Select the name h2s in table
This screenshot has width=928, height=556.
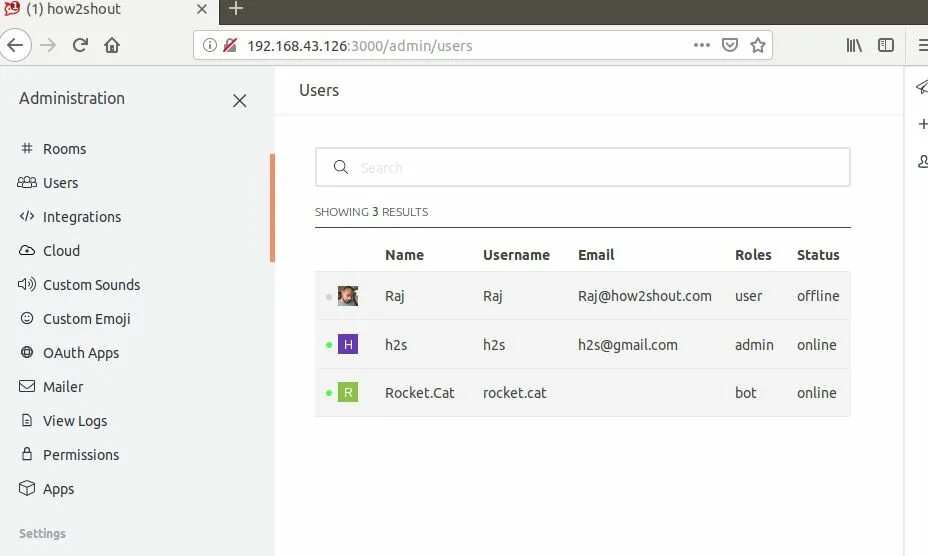coord(396,345)
